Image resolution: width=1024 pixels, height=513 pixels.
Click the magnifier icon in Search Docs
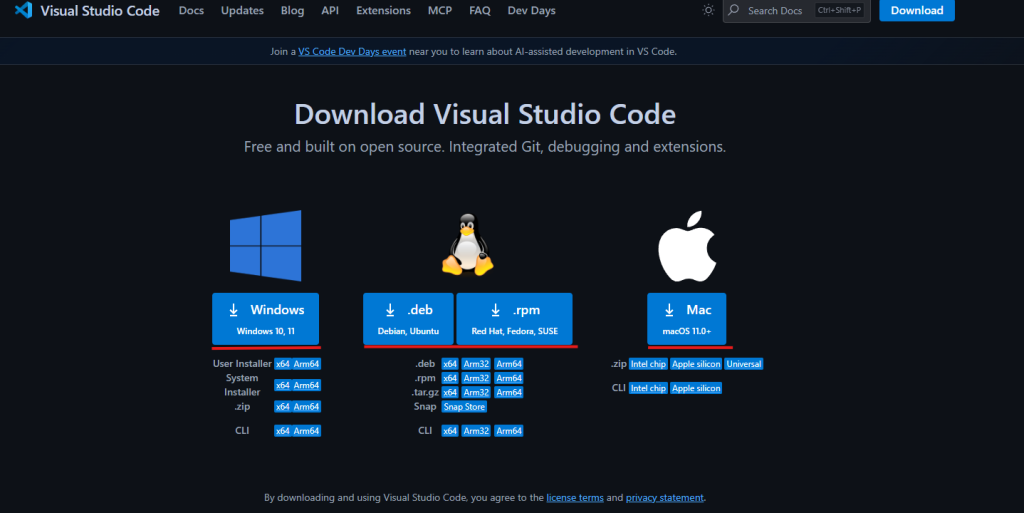735,11
